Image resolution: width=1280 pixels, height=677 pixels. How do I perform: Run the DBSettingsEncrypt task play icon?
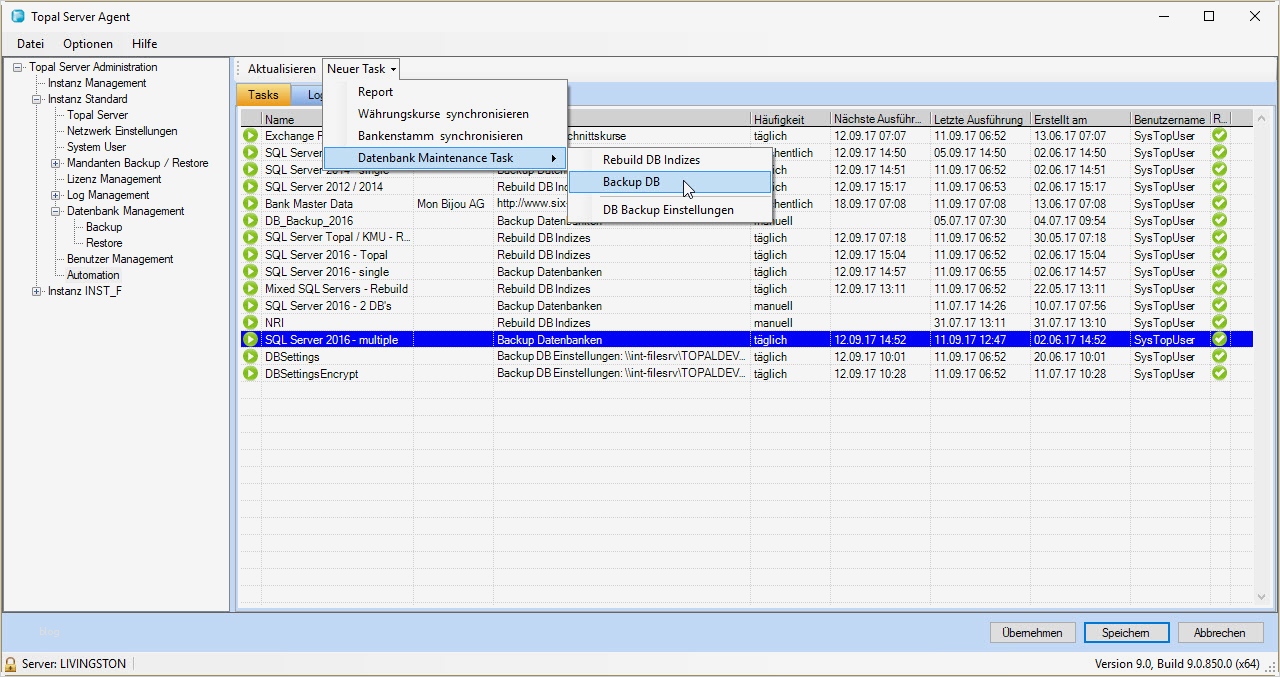[250, 374]
